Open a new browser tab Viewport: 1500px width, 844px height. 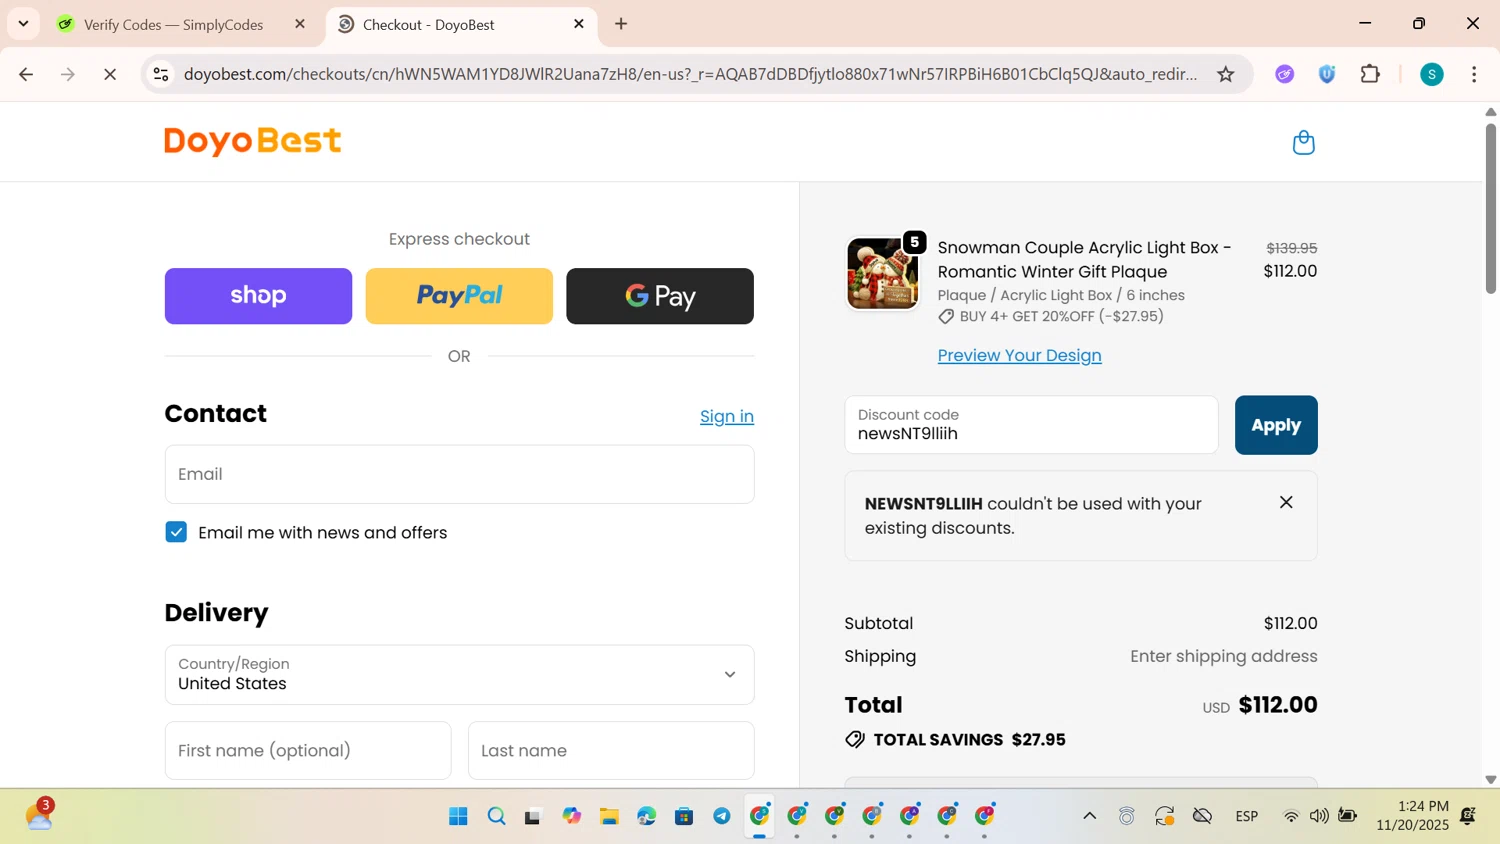[x=621, y=24]
